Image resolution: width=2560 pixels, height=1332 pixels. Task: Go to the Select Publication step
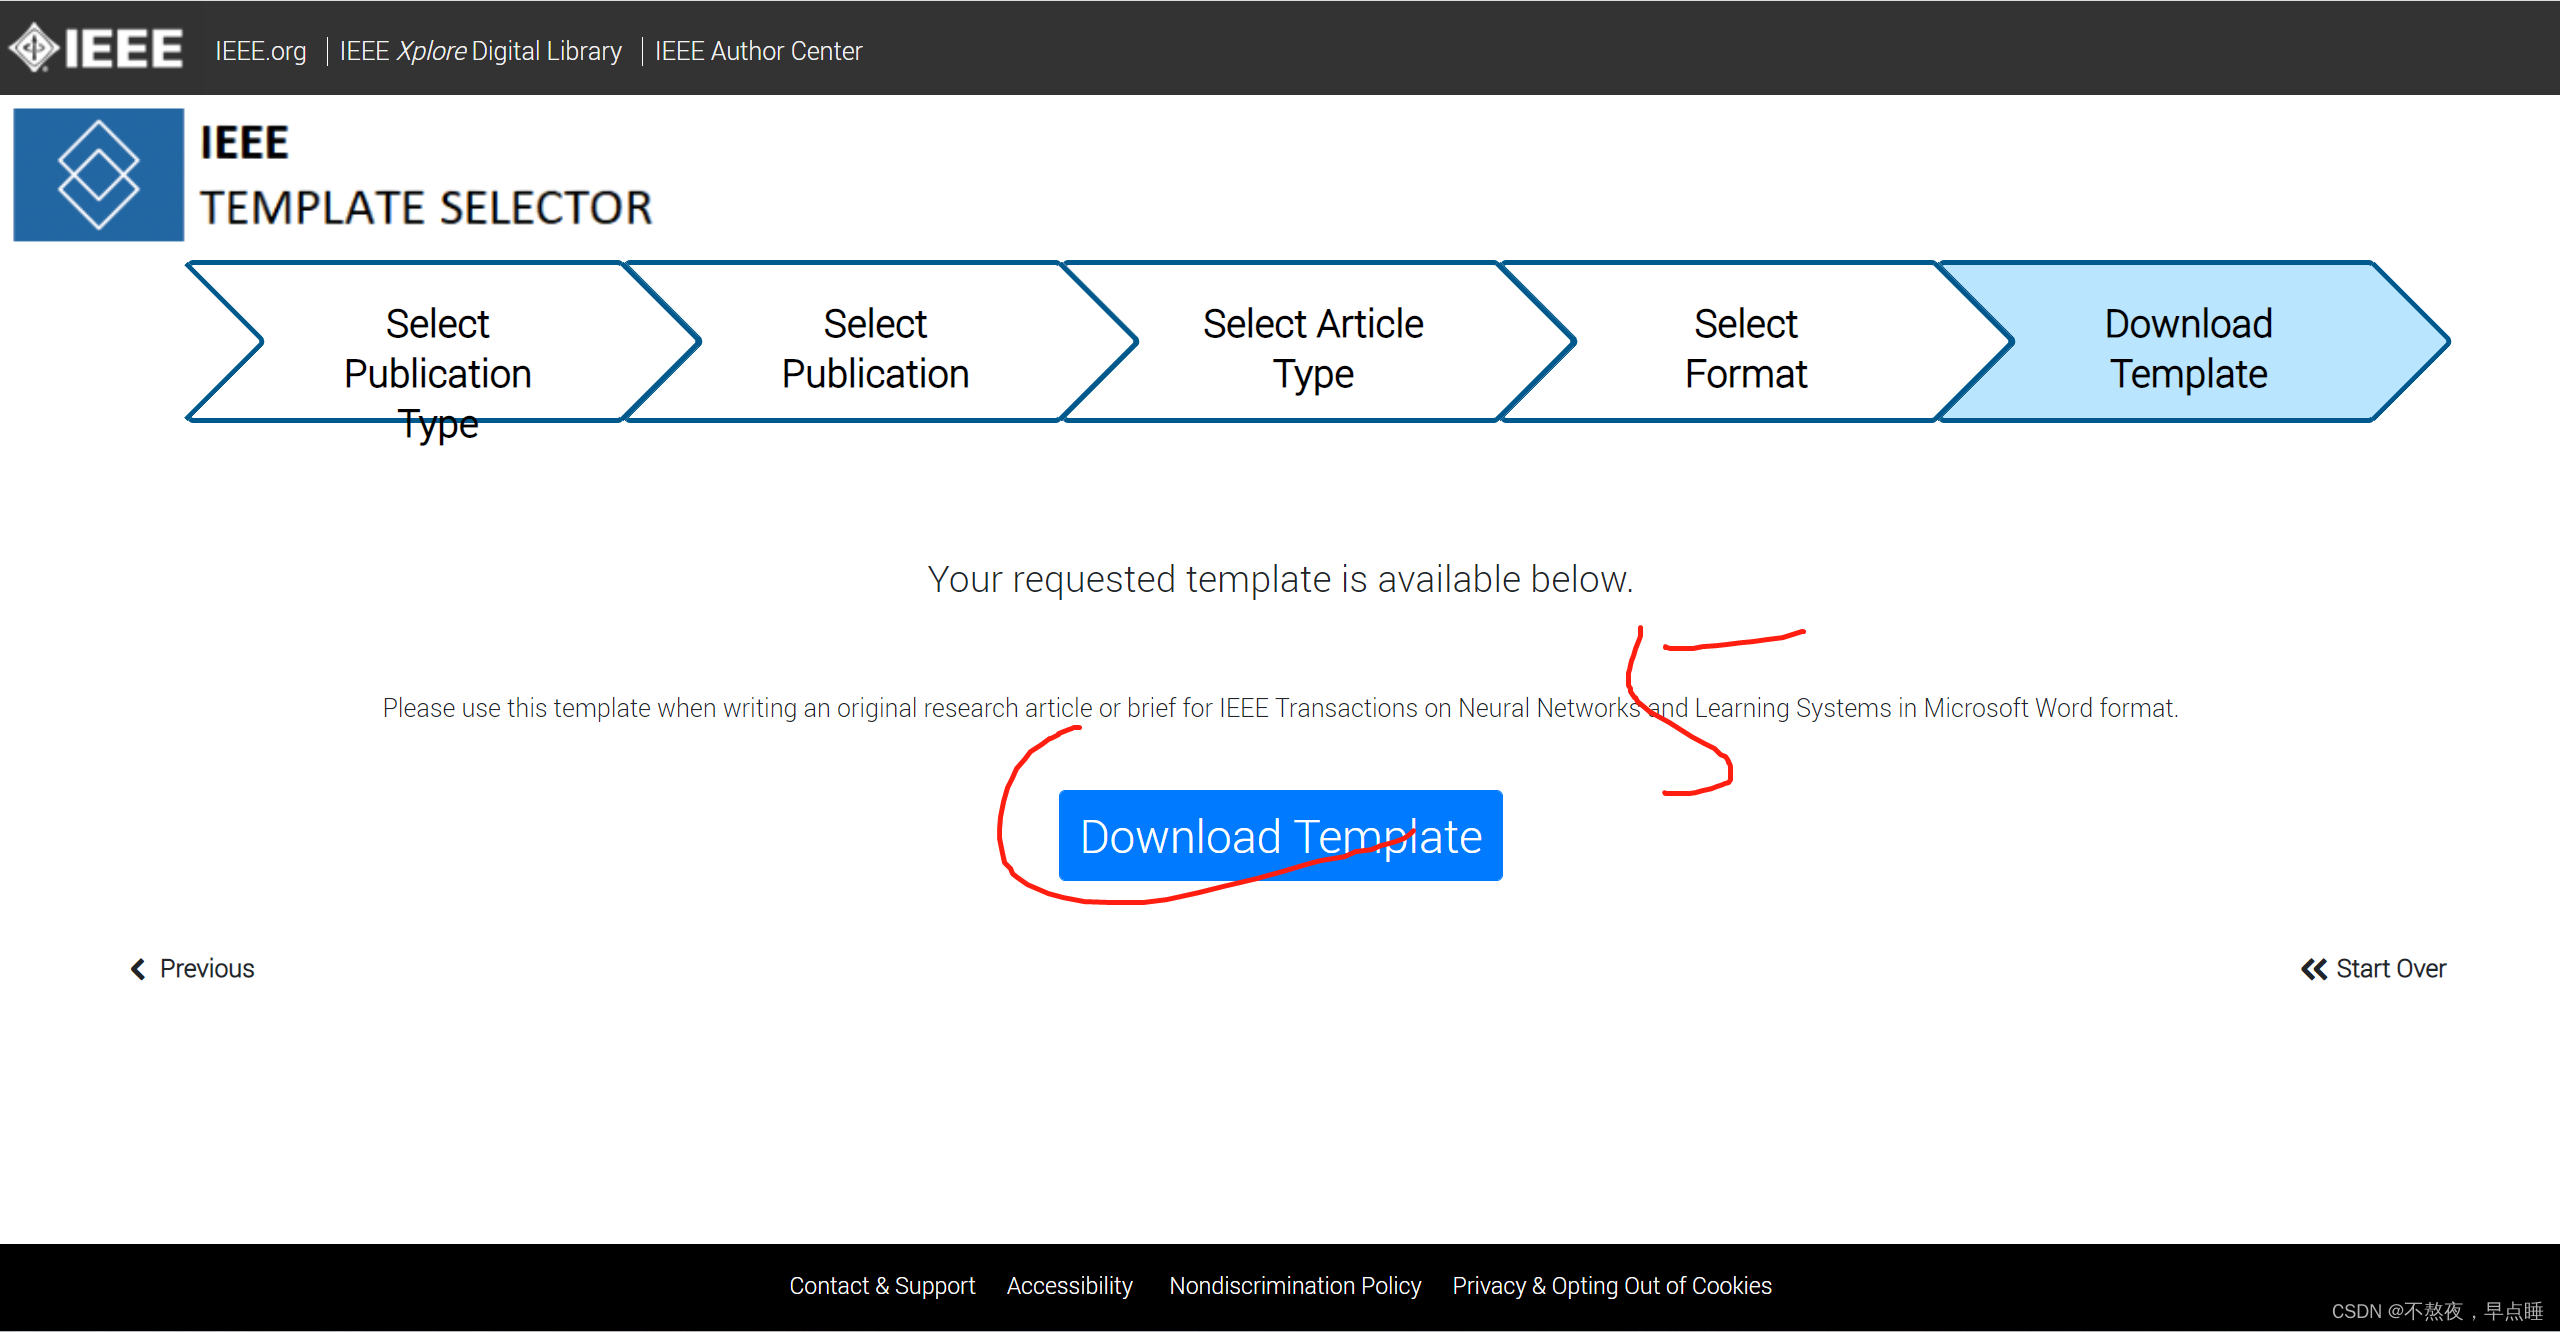click(x=875, y=348)
